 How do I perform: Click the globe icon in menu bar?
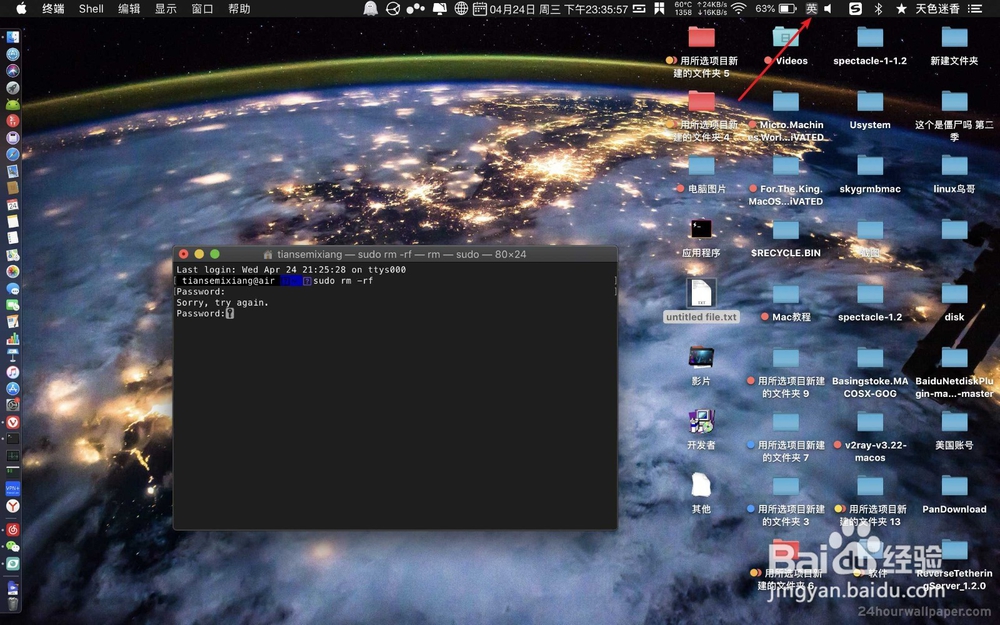(x=461, y=8)
